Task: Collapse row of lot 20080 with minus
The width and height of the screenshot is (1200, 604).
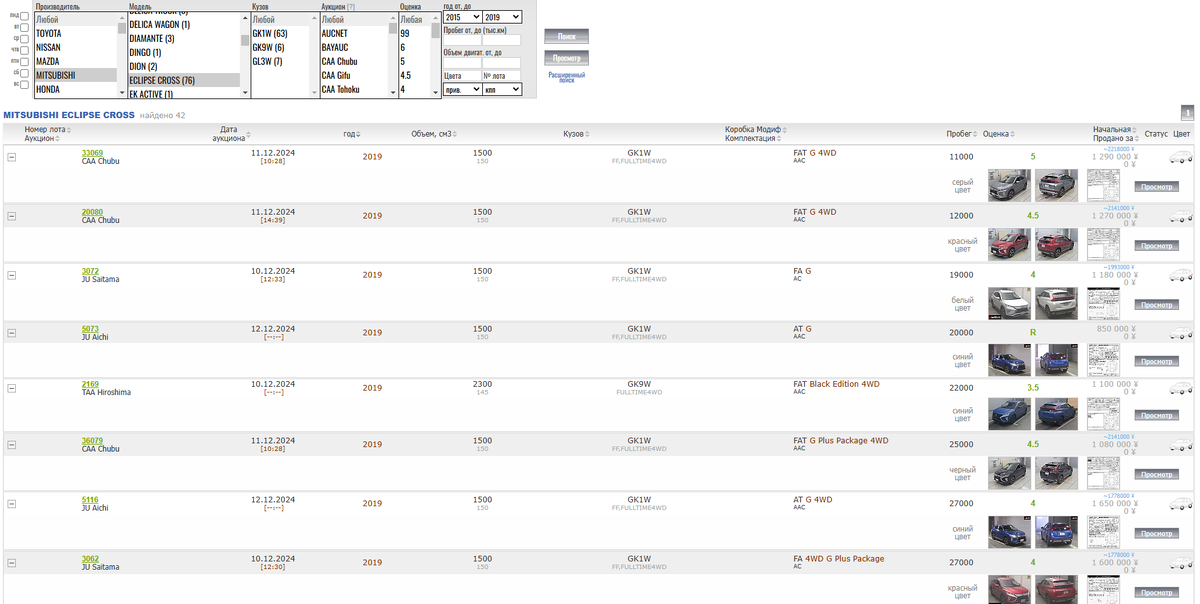Action: pyautogui.click(x=12, y=216)
